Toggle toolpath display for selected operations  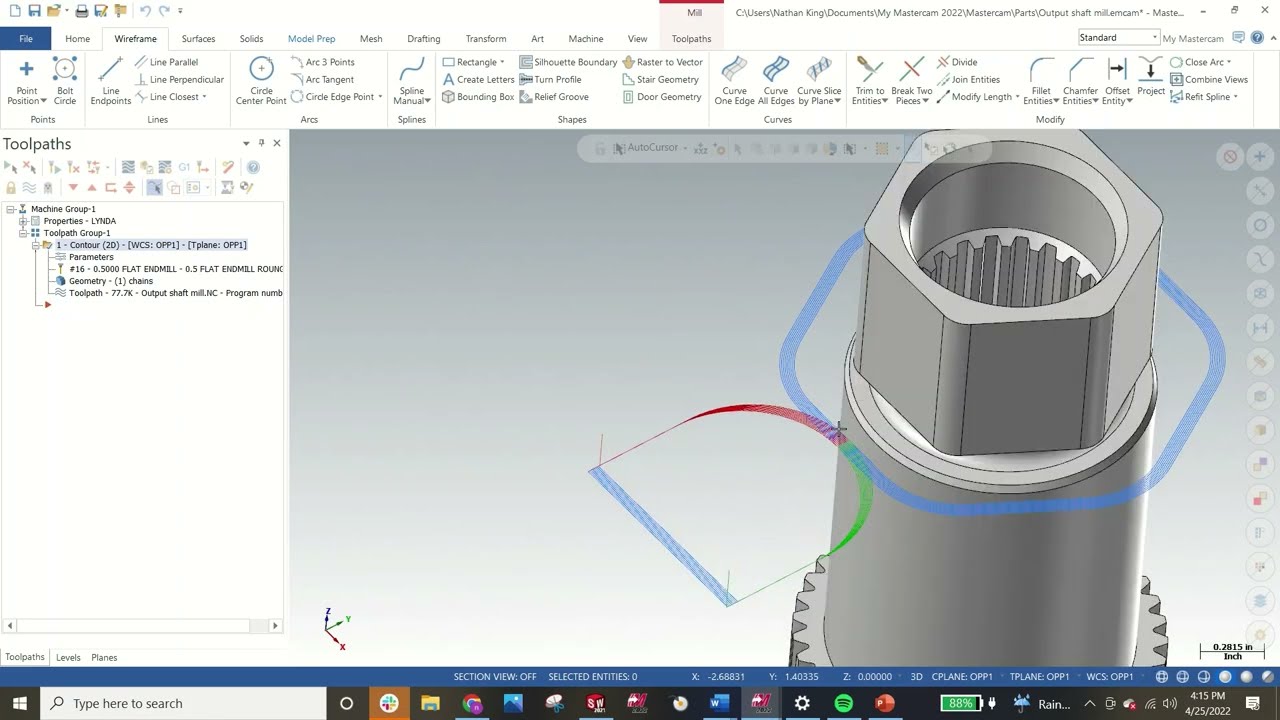(29, 187)
